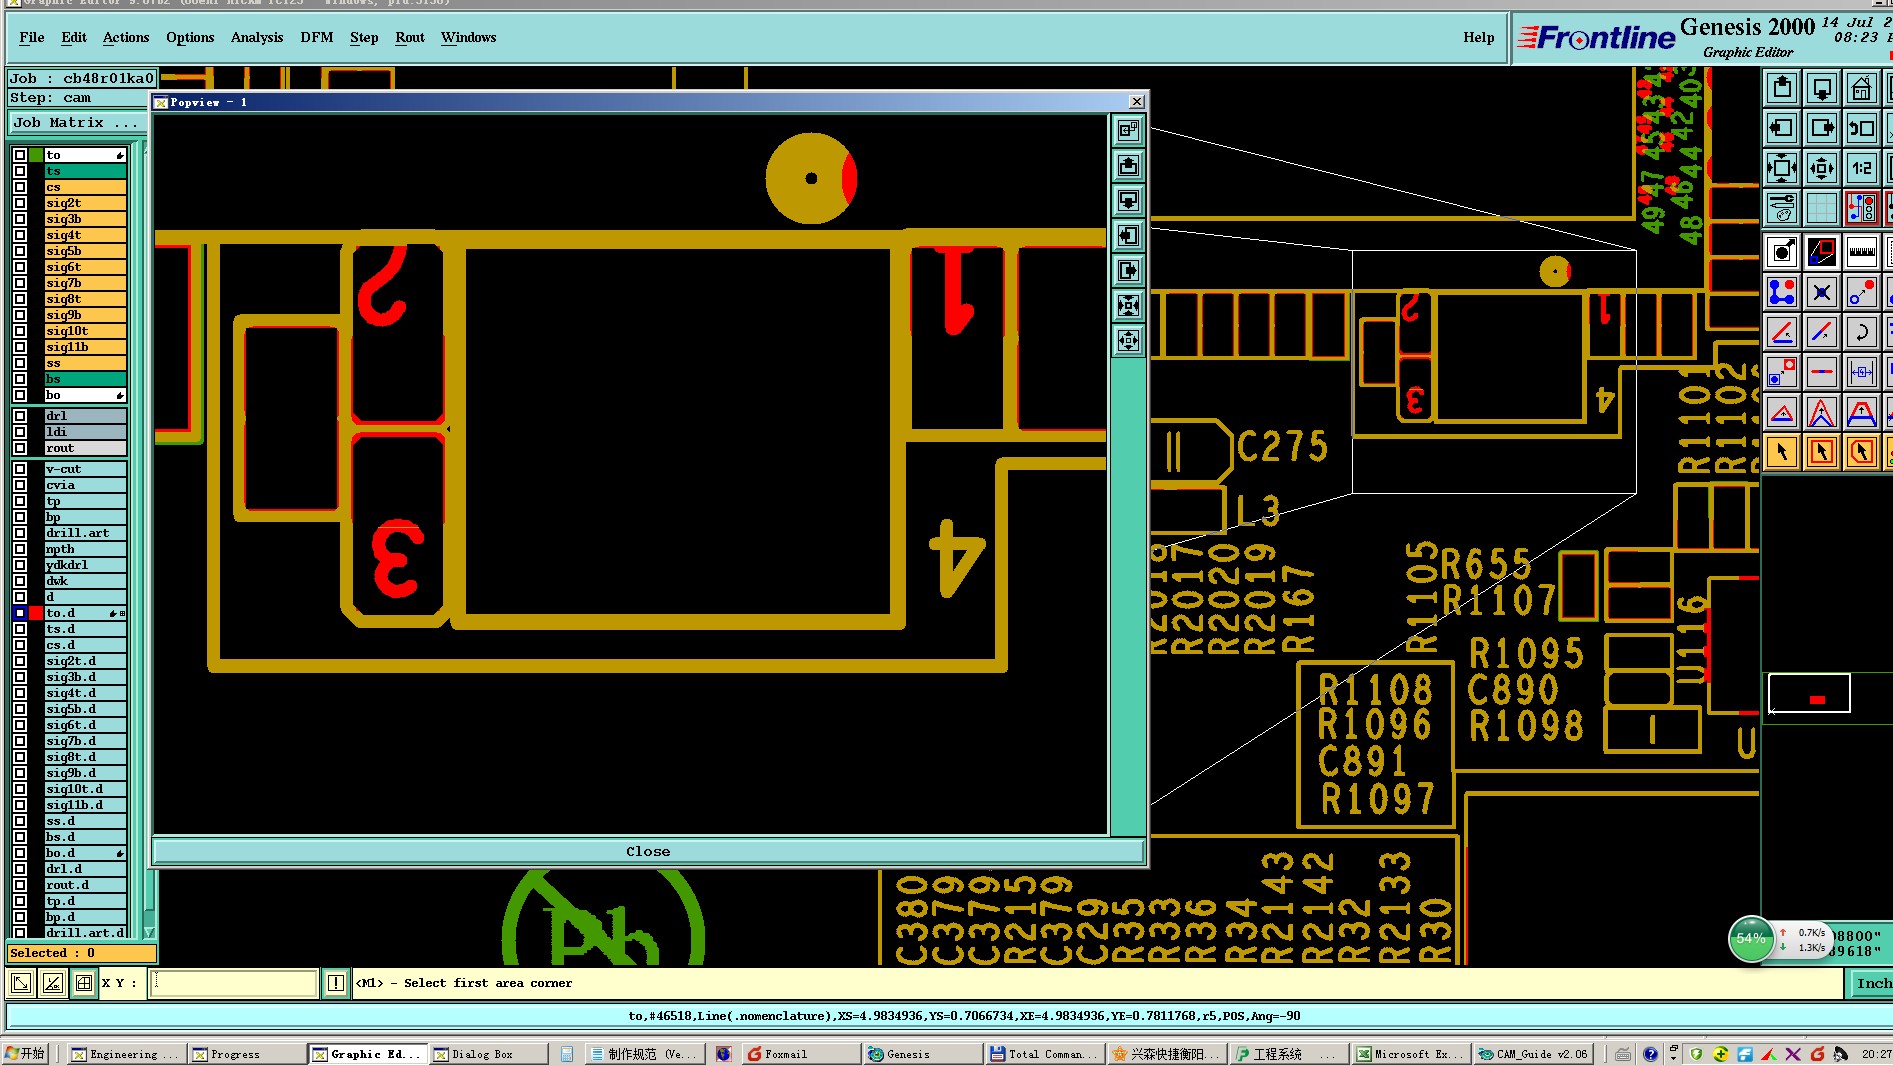Open the Rout menu
Image resolution: width=1893 pixels, height=1066 pixels.
point(410,38)
